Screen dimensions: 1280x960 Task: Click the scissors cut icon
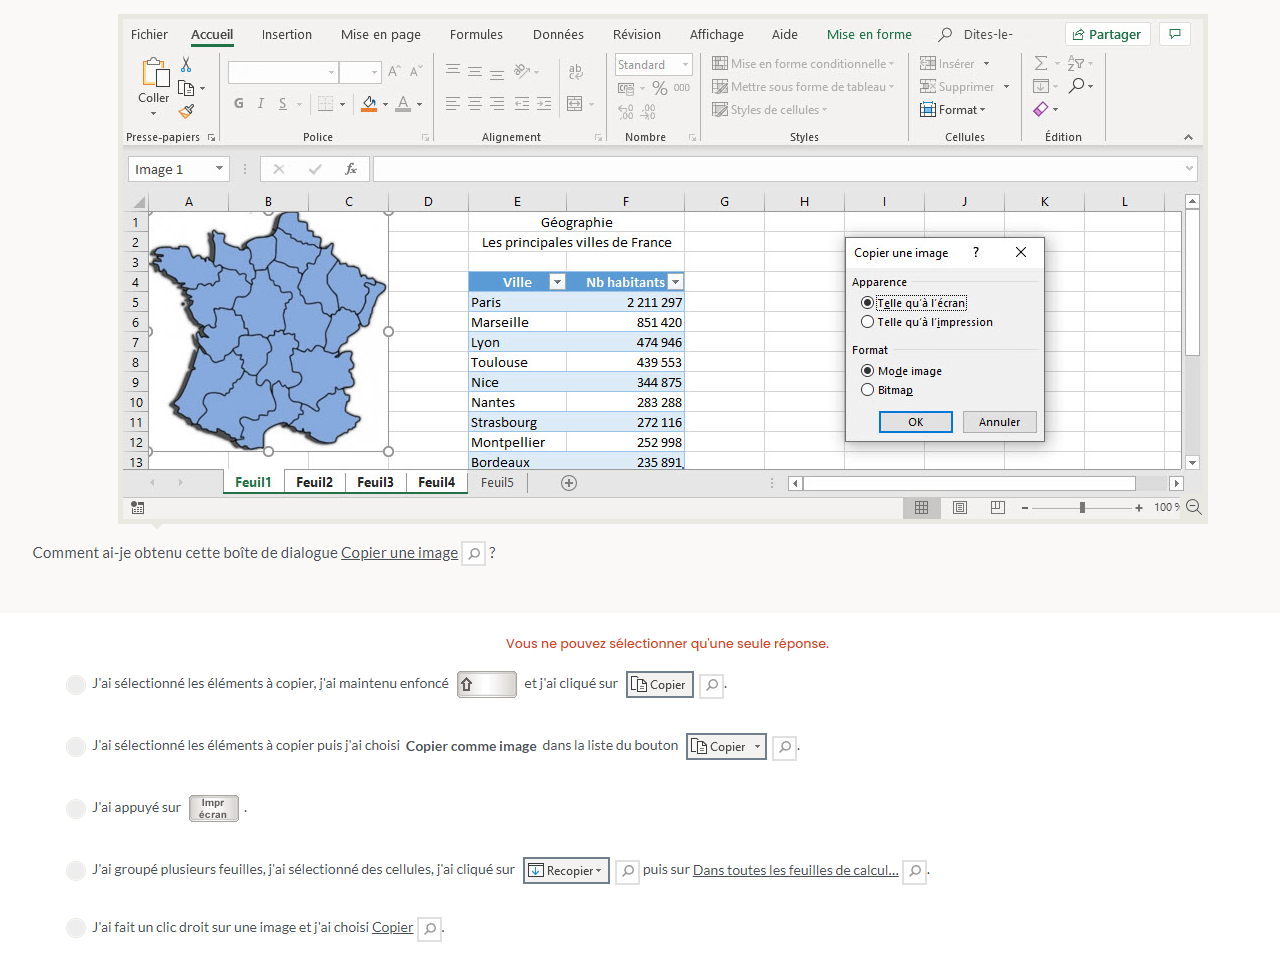tap(186, 64)
